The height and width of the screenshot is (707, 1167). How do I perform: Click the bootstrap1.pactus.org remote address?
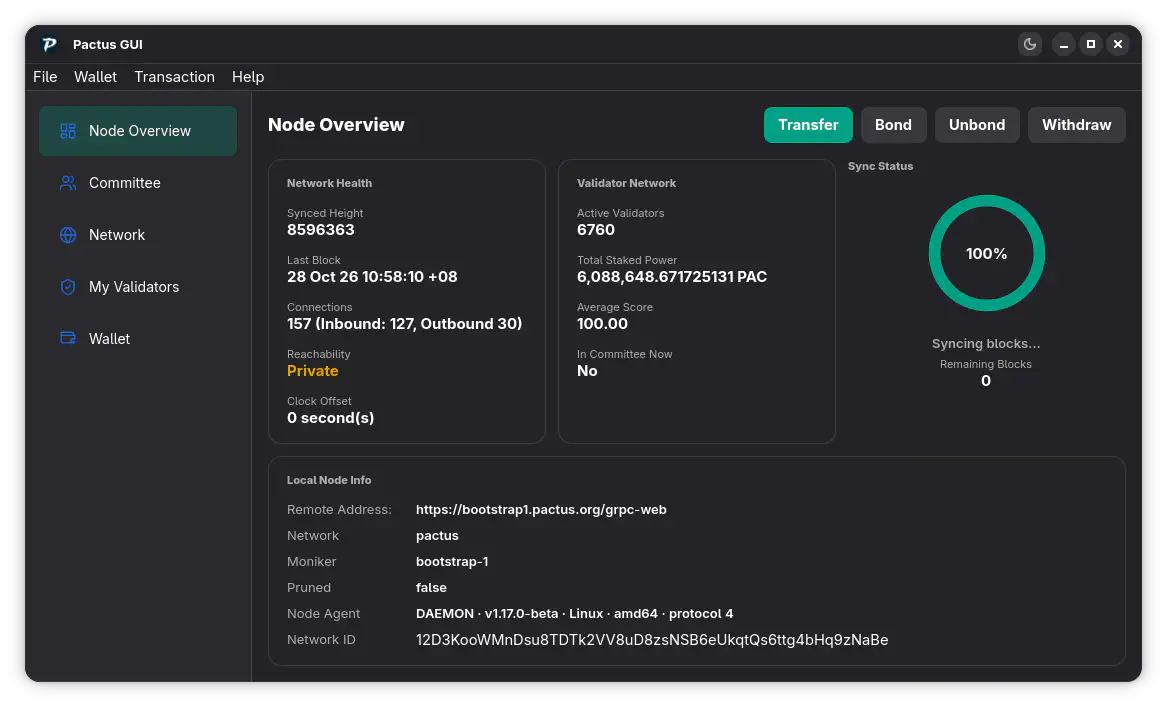(541, 510)
